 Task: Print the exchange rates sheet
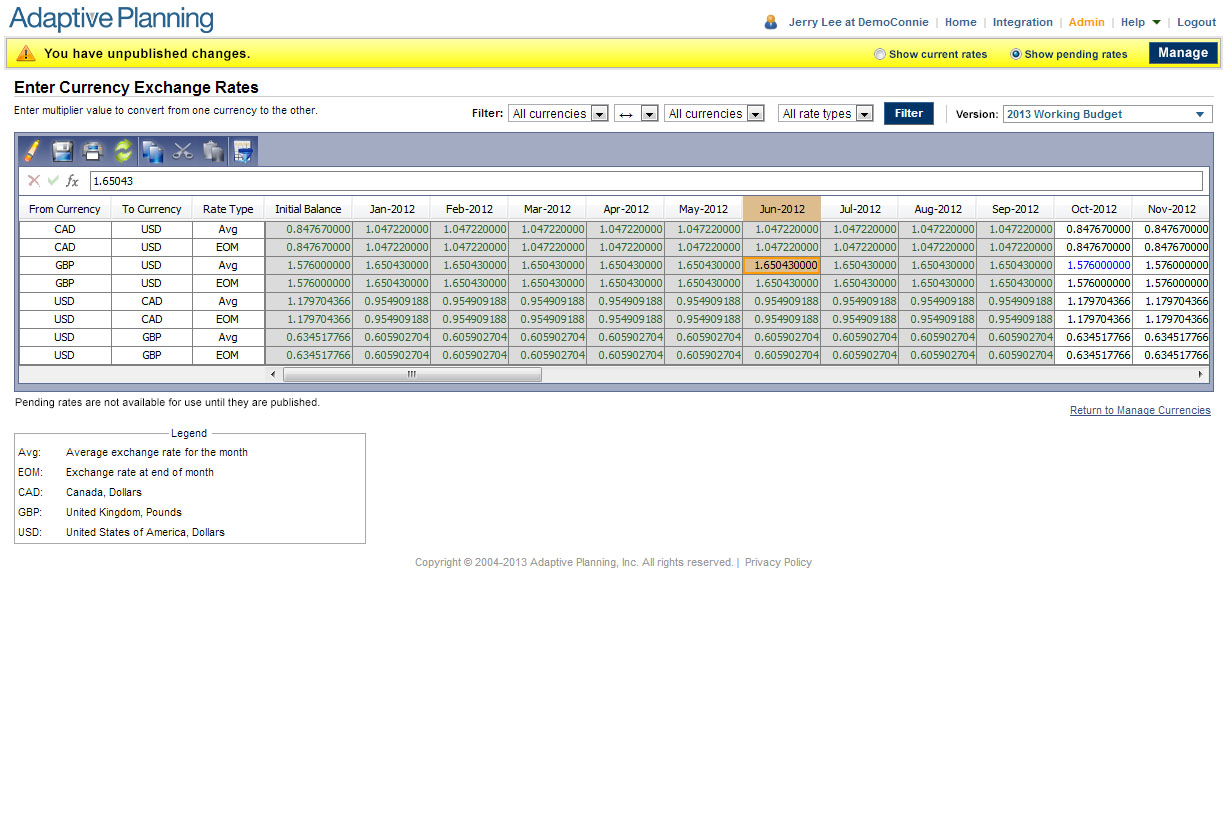(92, 152)
